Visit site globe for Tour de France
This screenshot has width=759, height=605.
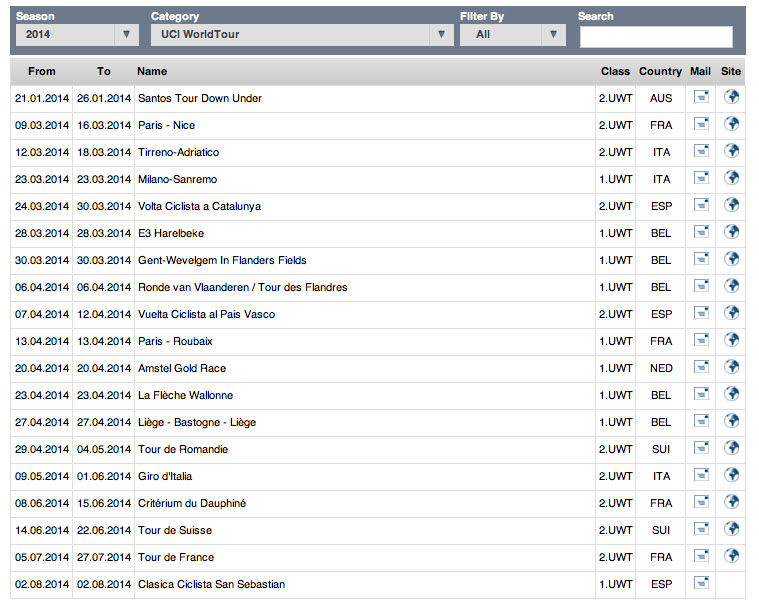tap(731, 556)
